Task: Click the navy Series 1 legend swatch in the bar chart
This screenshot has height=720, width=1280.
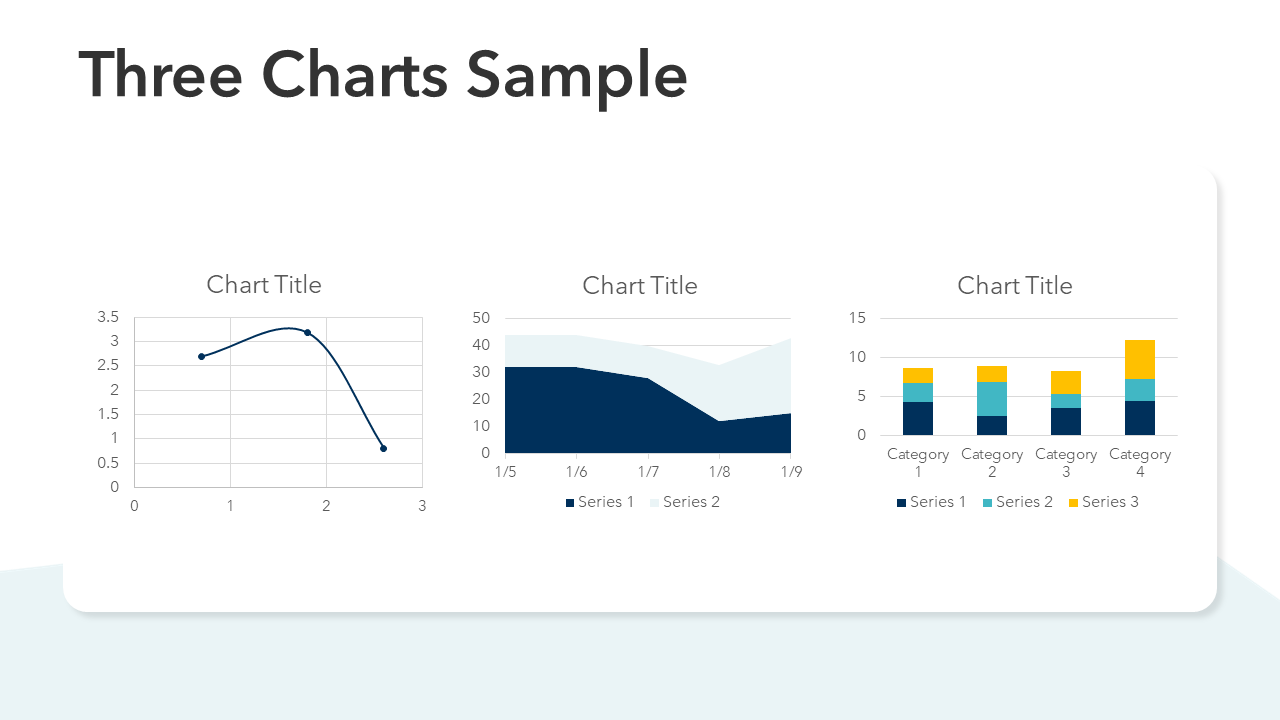Action: point(901,502)
